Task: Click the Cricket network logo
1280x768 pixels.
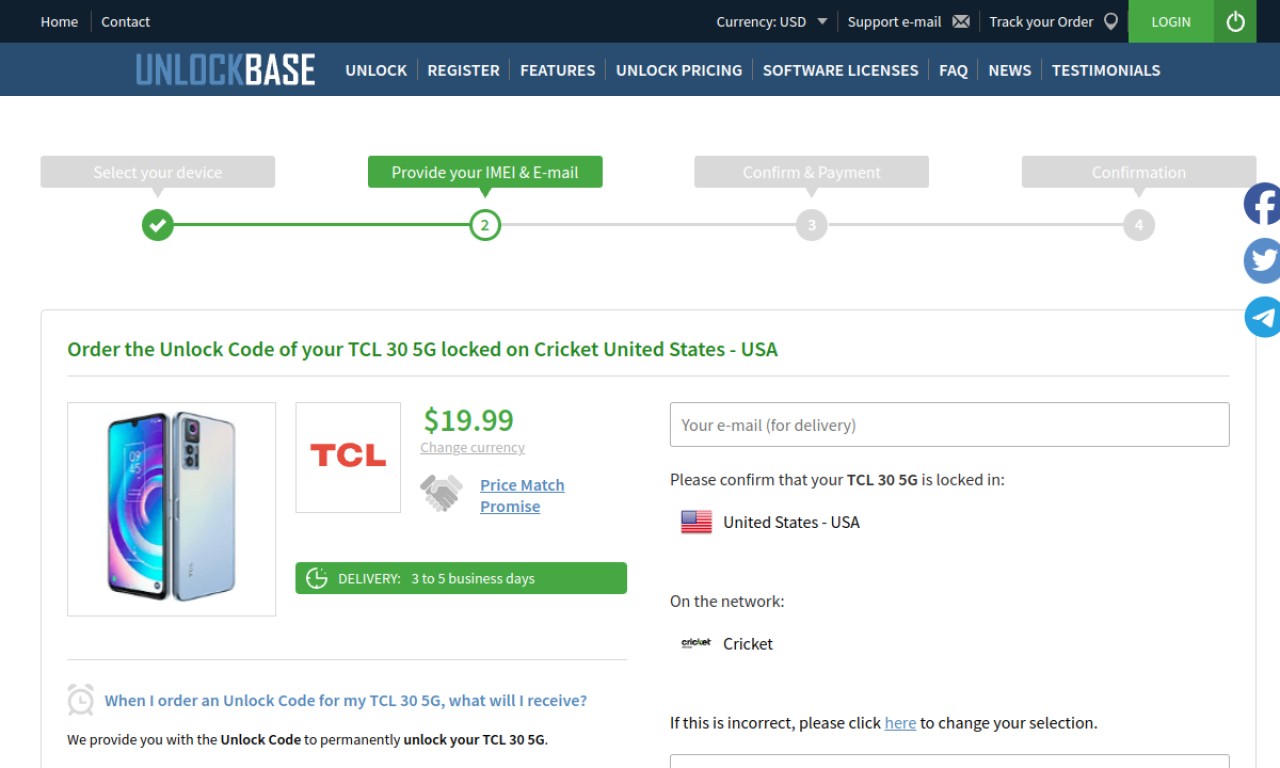Action: (696, 643)
